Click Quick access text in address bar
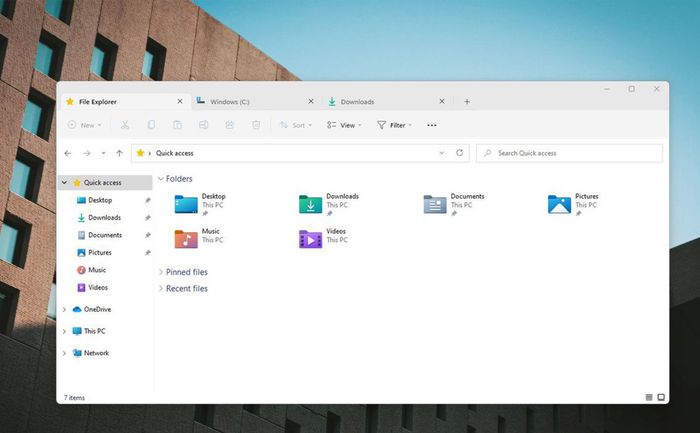700x433 pixels. pyautogui.click(x=175, y=153)
